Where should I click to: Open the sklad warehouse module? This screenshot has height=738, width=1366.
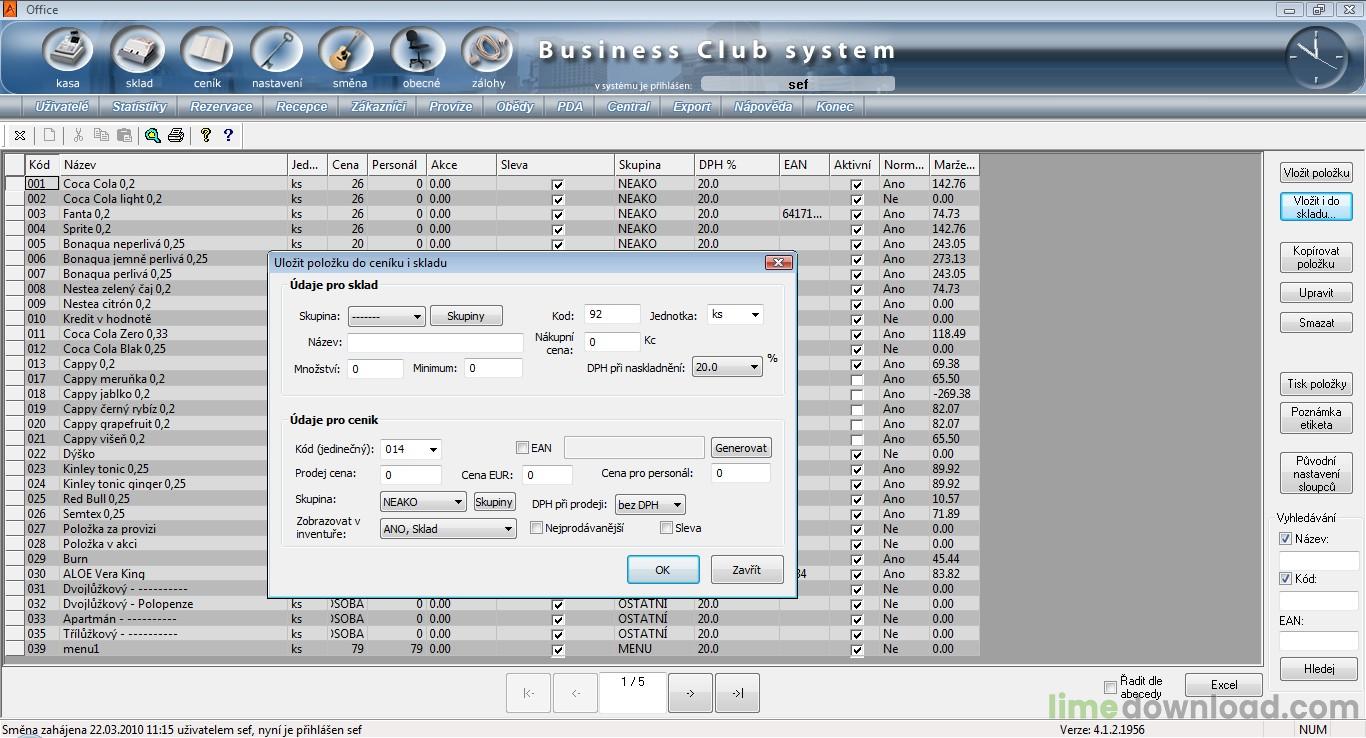click(139, 51)
